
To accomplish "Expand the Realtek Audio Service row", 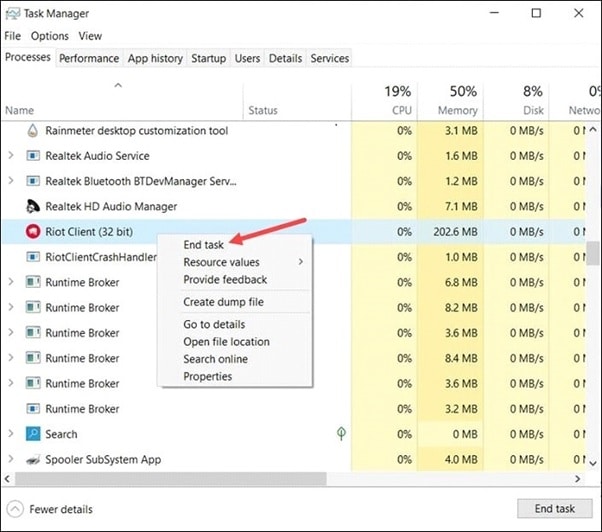I will [x=11, y=156].
